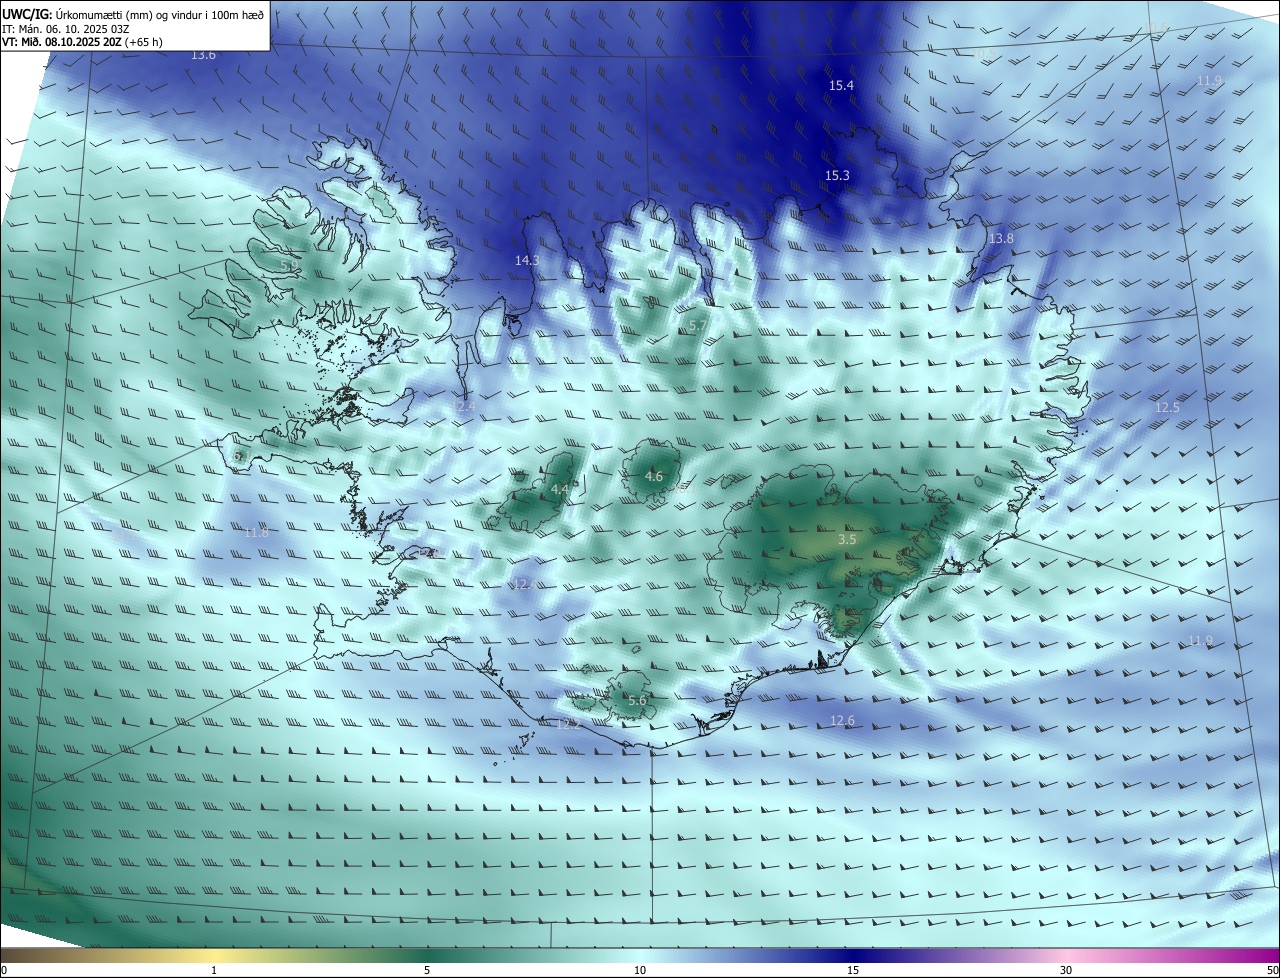Click the colorbar tick label 10
The image size is (1280, 978).
(640, 970)
